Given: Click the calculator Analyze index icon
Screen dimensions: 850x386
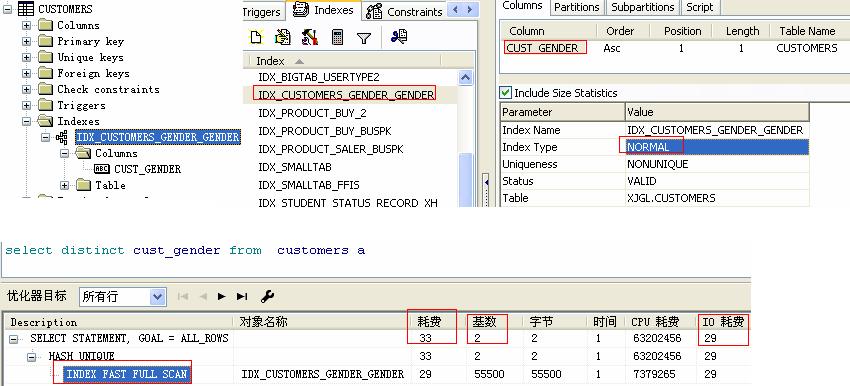Looking at the screenshot, I should tap(337, 37).
